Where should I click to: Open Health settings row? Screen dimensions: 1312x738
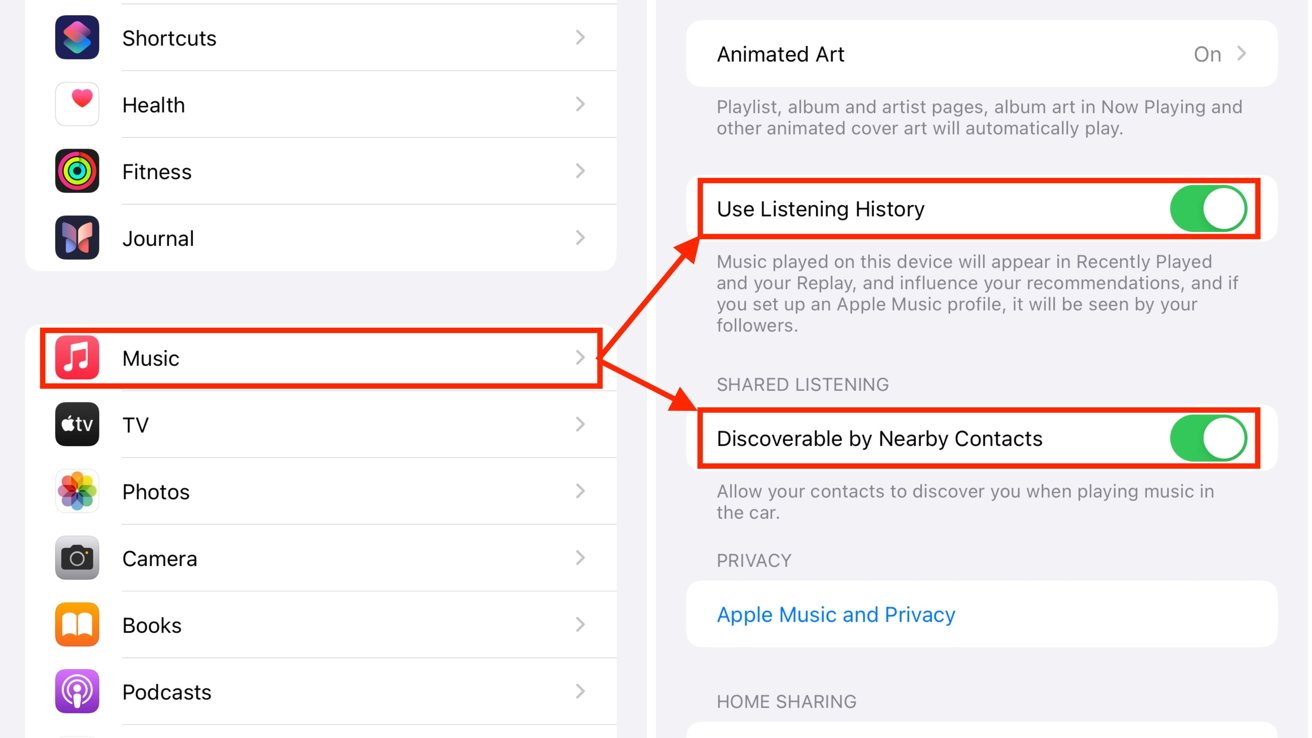[300, 104]
